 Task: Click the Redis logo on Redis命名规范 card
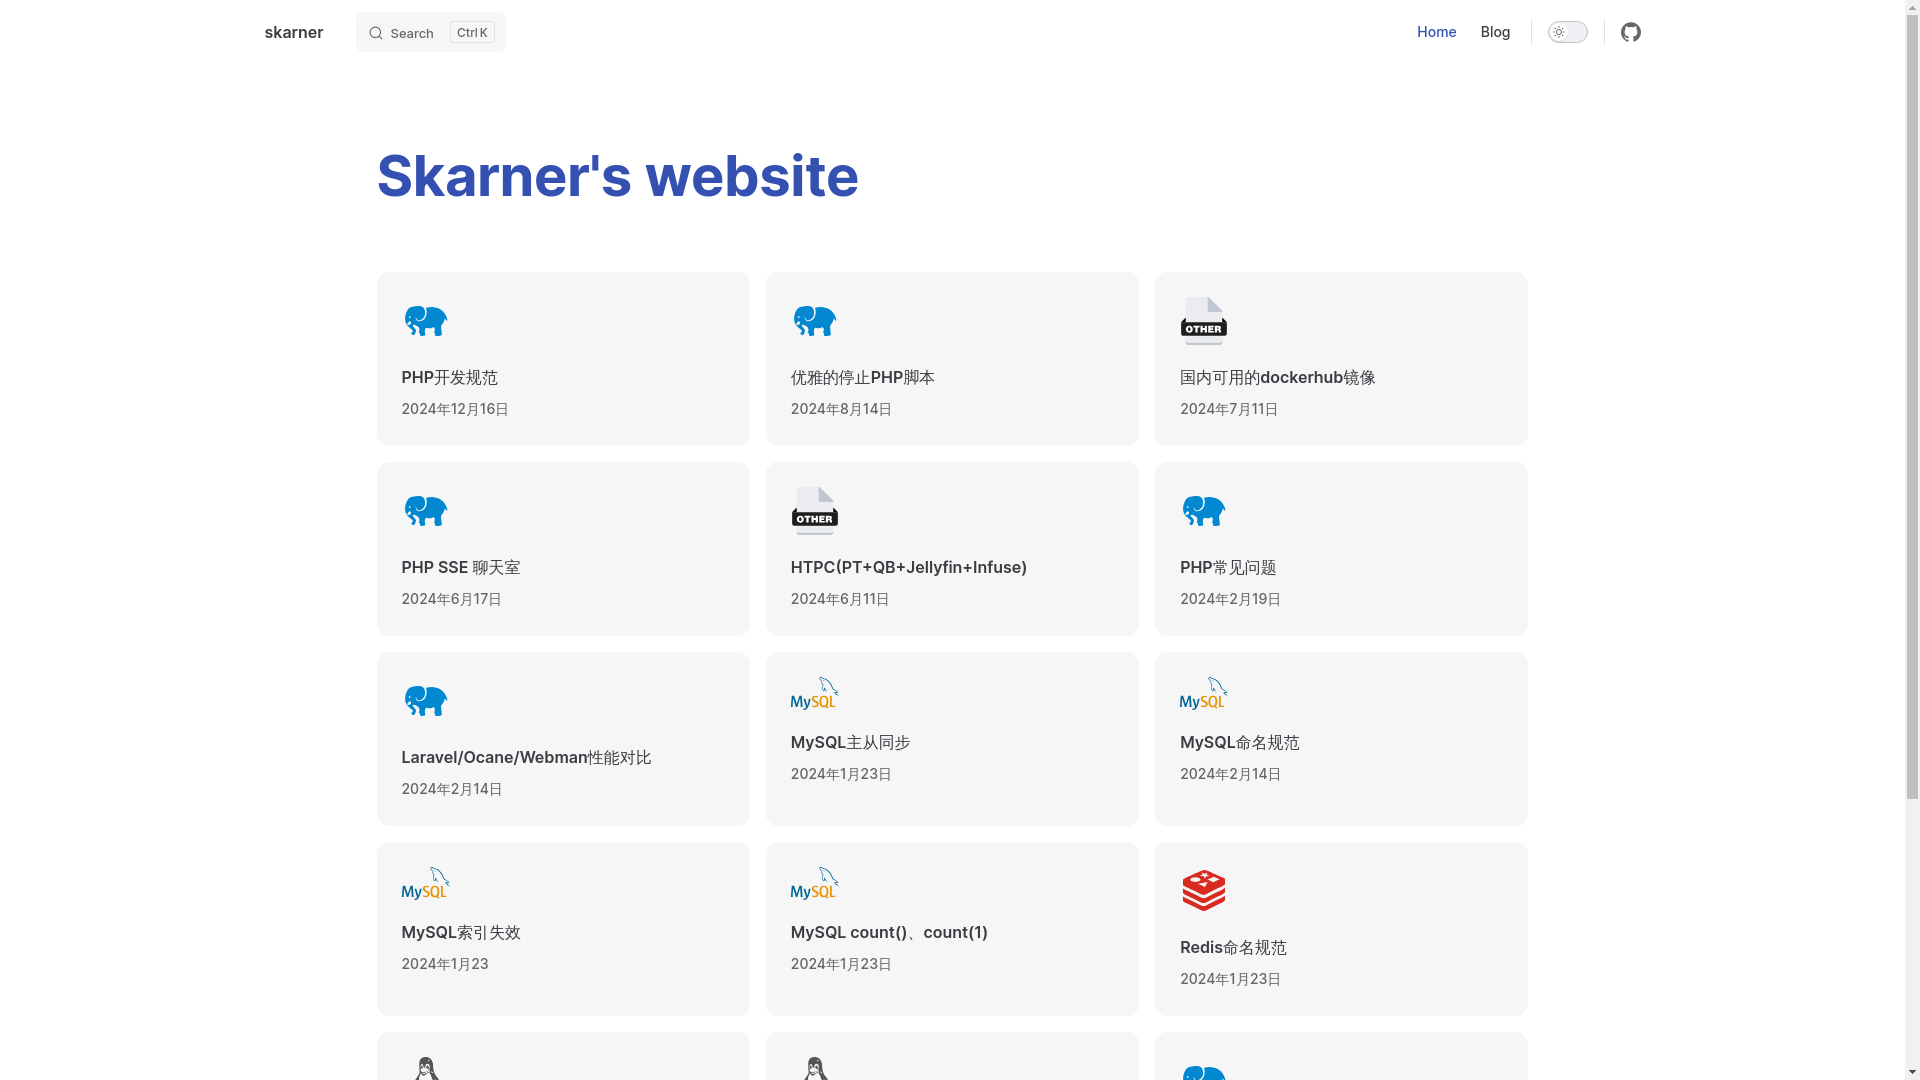click(x=1204, y=890)
